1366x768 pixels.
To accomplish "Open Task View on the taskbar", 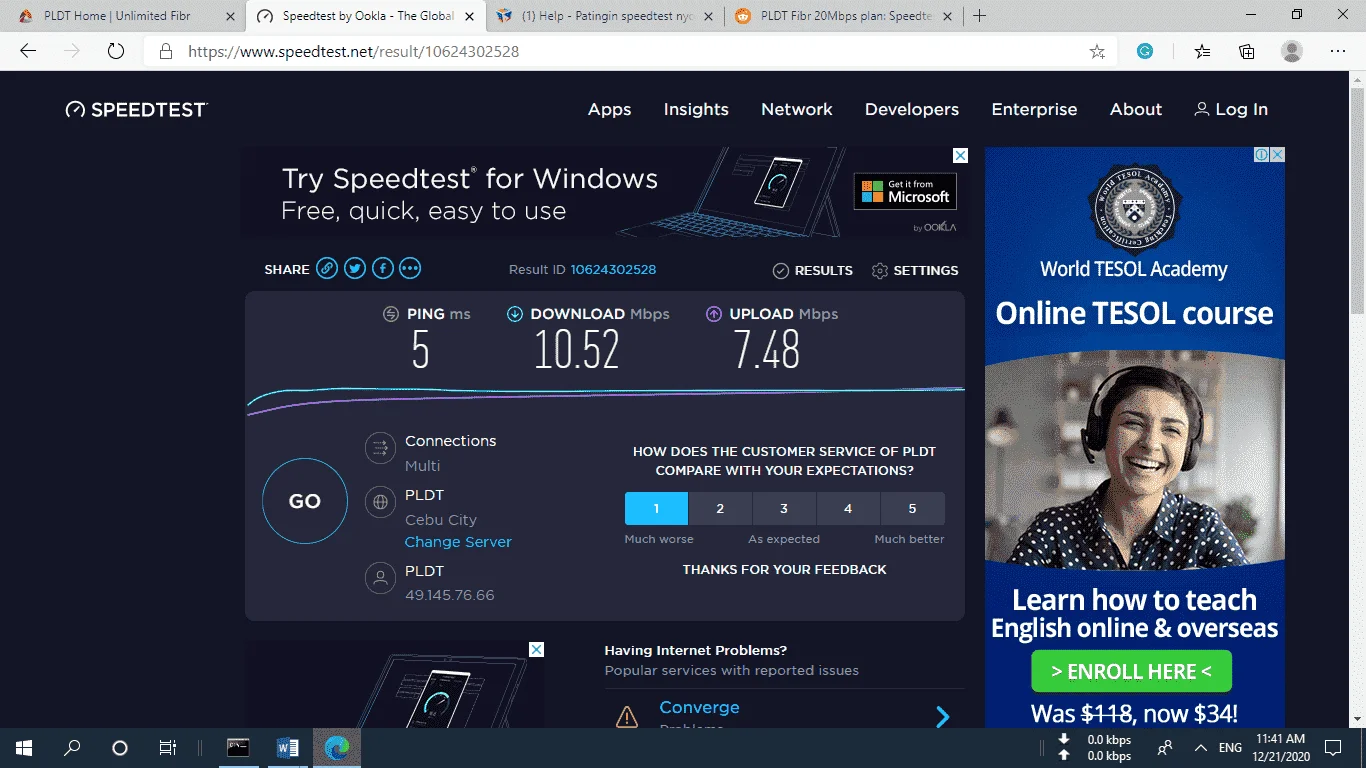I will pyautogui.click(x=167, y=748).
